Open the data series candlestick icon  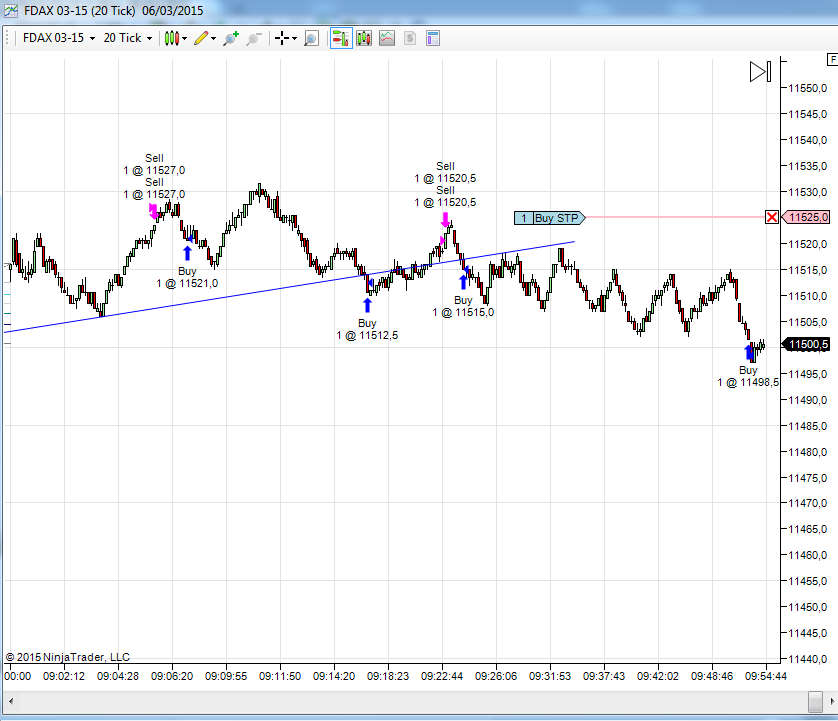[364, 38]
